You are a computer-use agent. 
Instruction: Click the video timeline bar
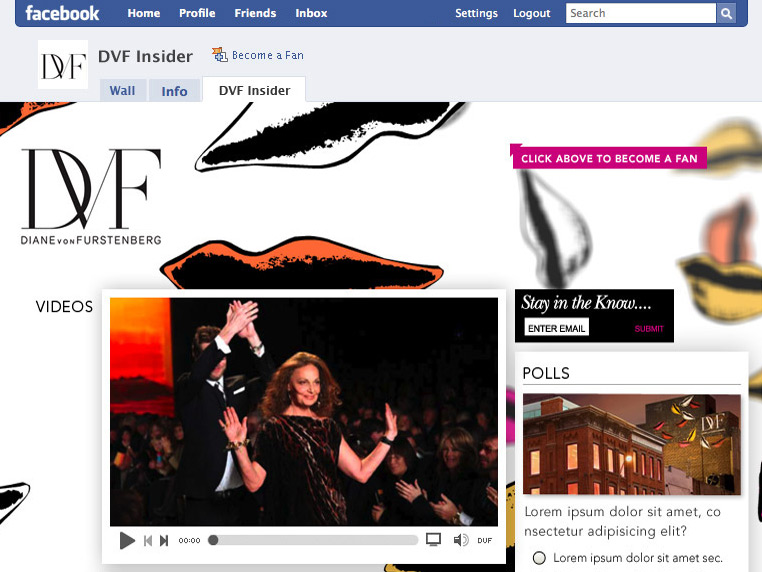(x=313, y=540)
